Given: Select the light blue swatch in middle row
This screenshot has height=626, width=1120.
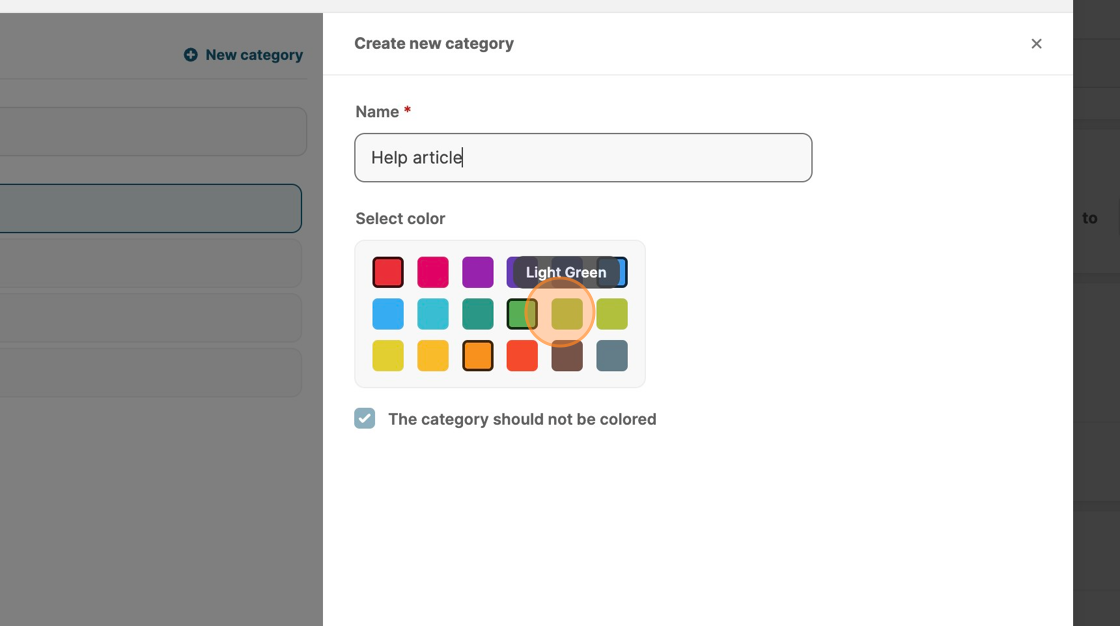Looking at the screenshot, I should tap(388, 314).
